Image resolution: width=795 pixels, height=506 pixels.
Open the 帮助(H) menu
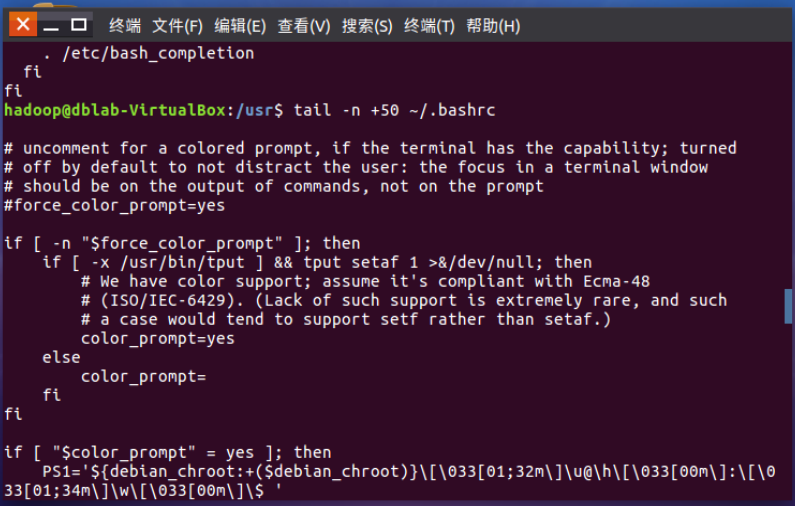pyautogui.click(x=493, y=25)
